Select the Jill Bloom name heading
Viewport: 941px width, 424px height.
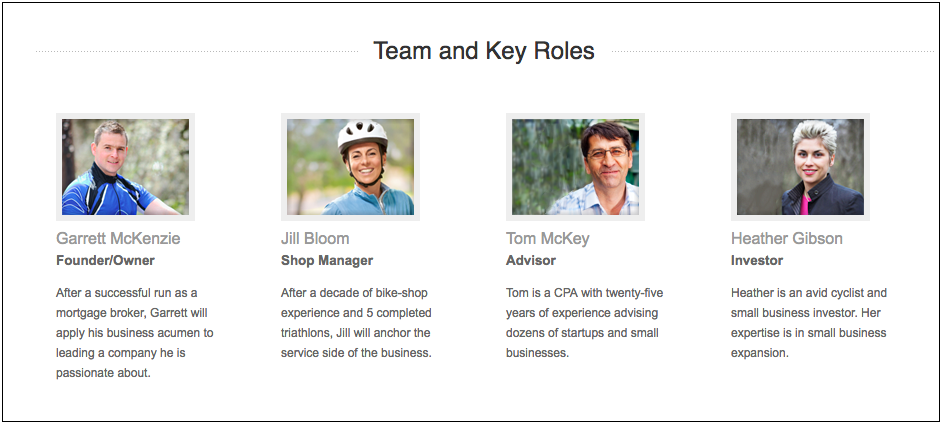click(x=315, y=239)
